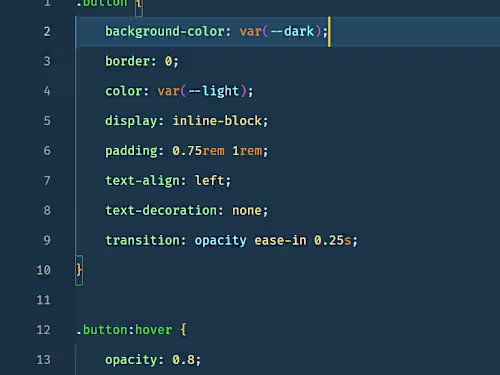Click the closing brace on line 10
Viewport: 500px width, 375px height.
pos(79,270)
